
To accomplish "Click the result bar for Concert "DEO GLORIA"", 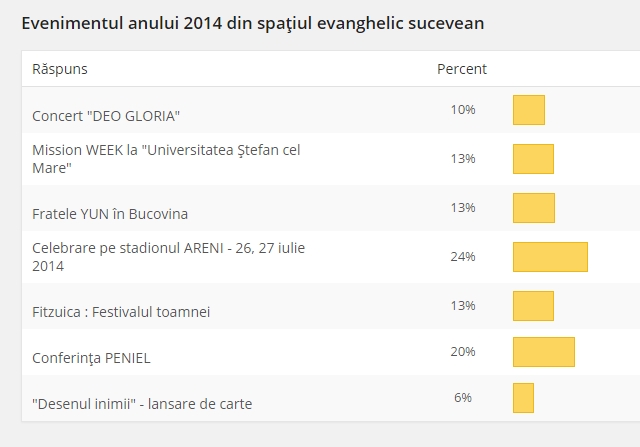I will pos(528,110).
